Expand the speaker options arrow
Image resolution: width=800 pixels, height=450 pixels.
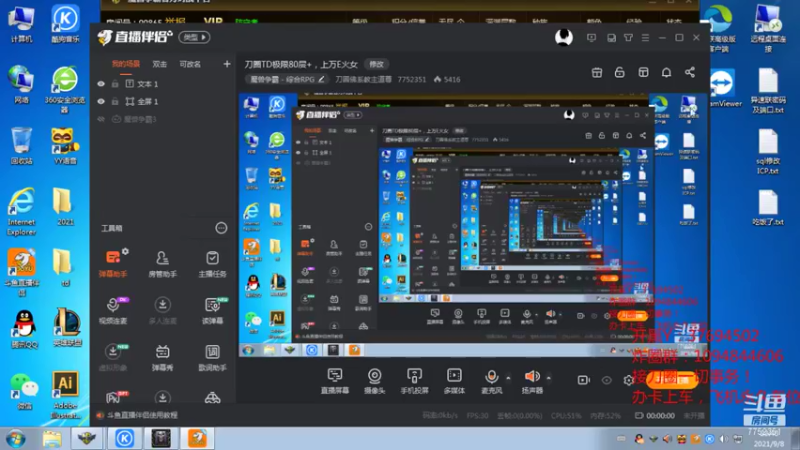pyautogui.click(x=548, y=378)
